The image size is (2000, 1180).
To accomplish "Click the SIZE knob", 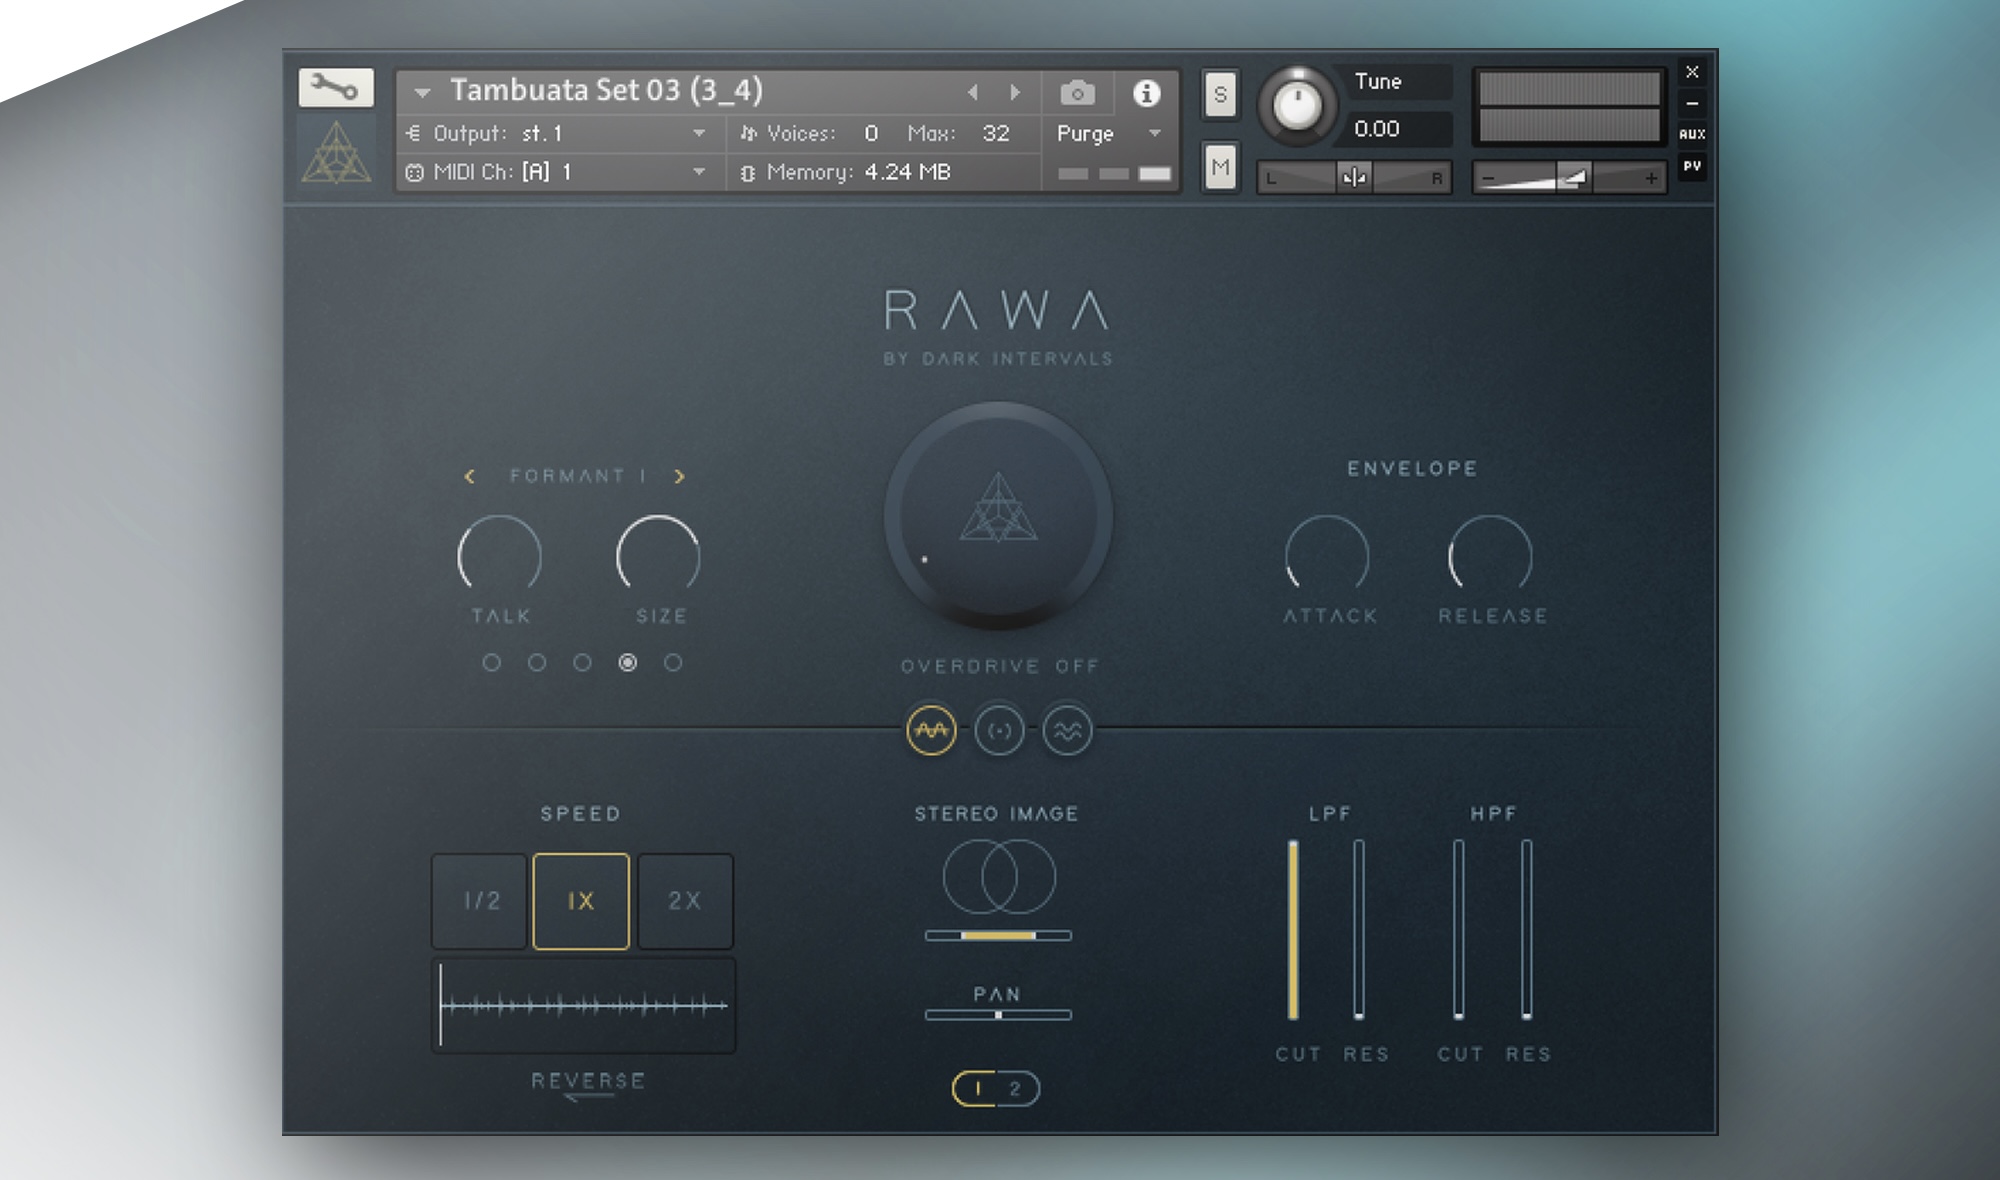I will [x=658, y=555].
